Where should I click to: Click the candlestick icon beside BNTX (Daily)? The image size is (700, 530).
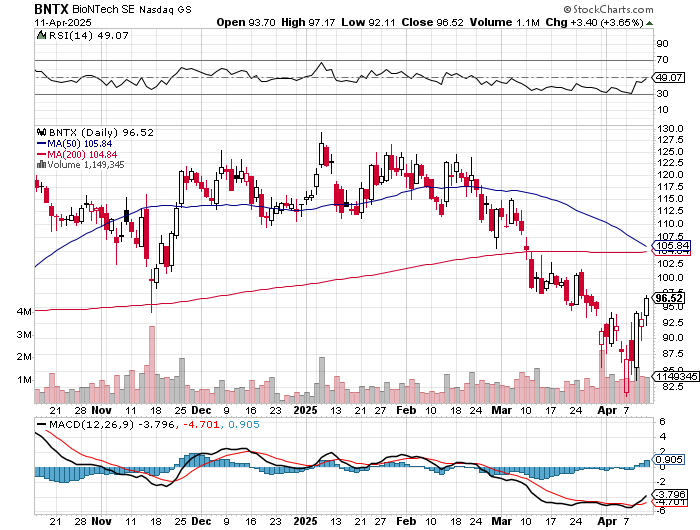click(x=42, y=132)
